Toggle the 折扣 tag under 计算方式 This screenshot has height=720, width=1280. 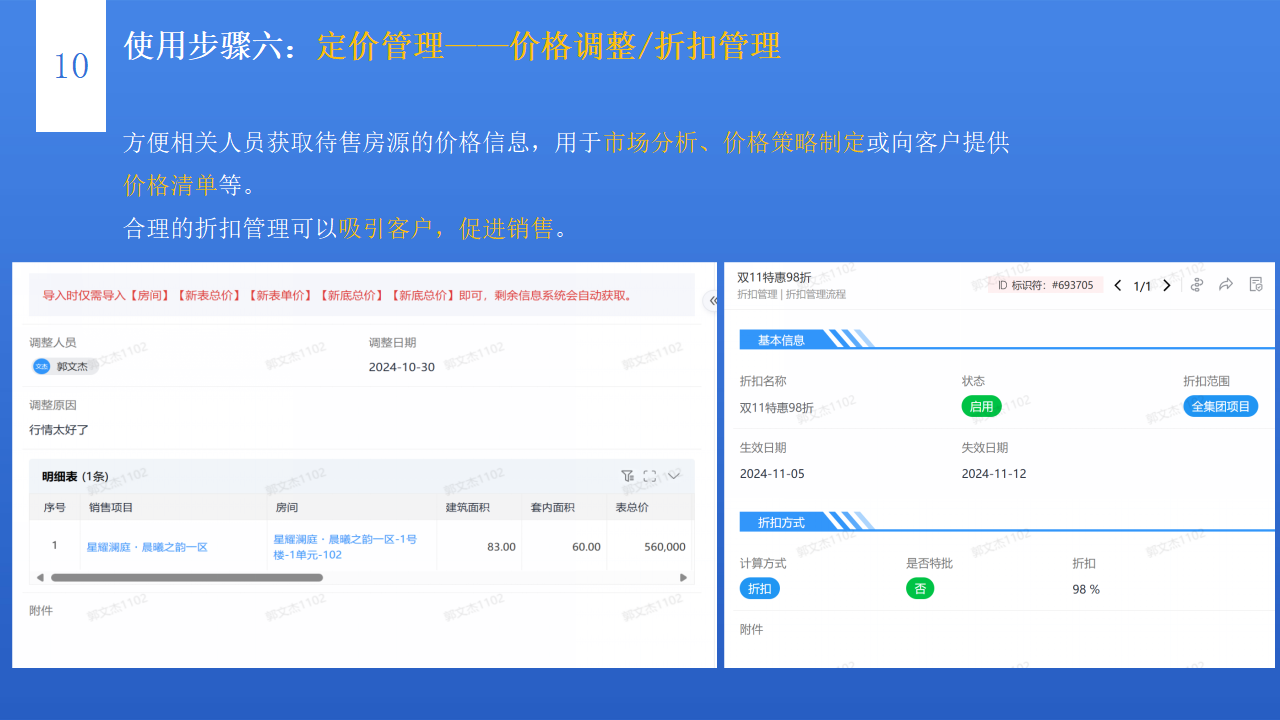click(760, 588)
